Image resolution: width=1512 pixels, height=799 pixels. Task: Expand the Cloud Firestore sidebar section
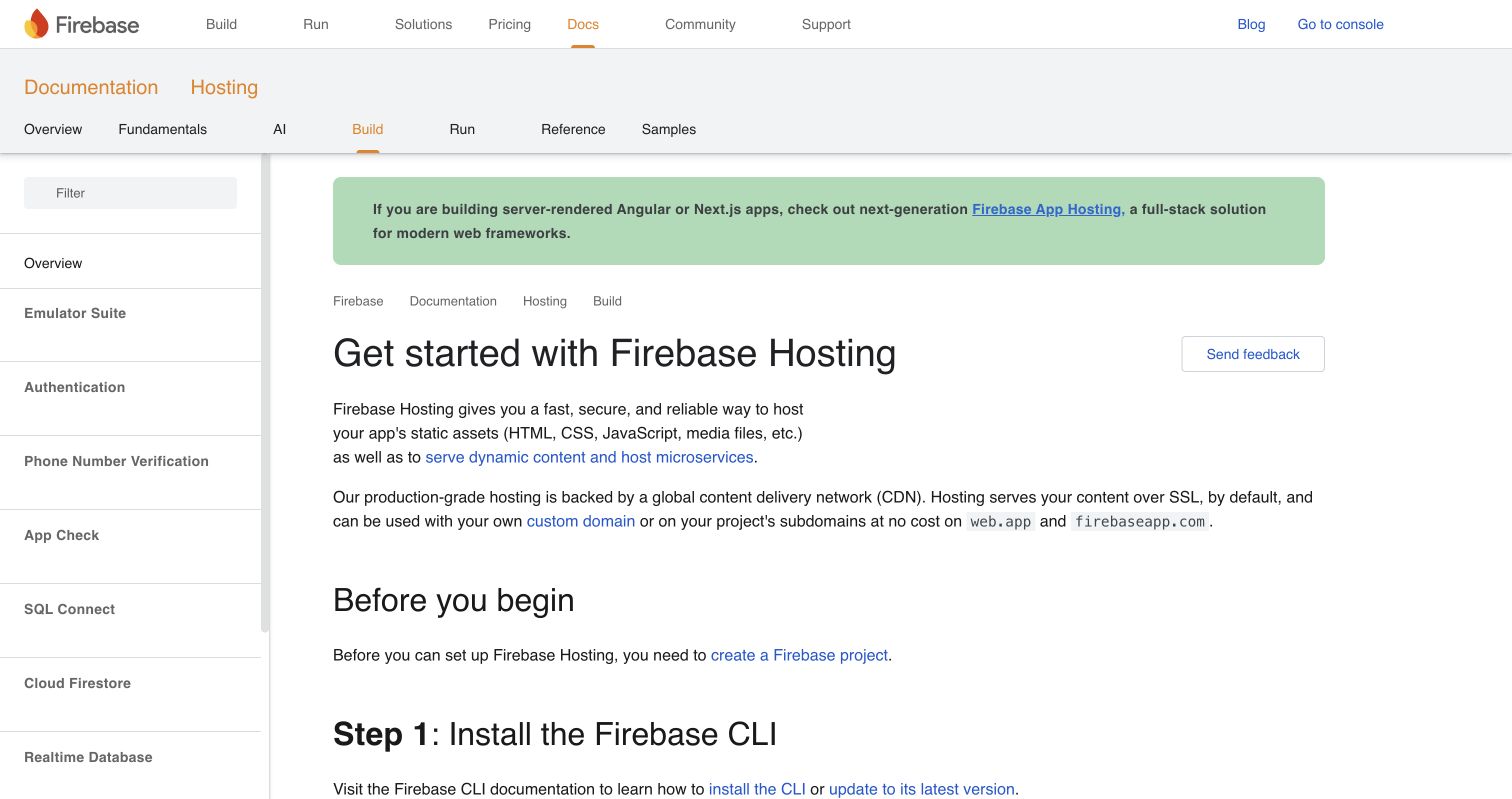[78, 683]
